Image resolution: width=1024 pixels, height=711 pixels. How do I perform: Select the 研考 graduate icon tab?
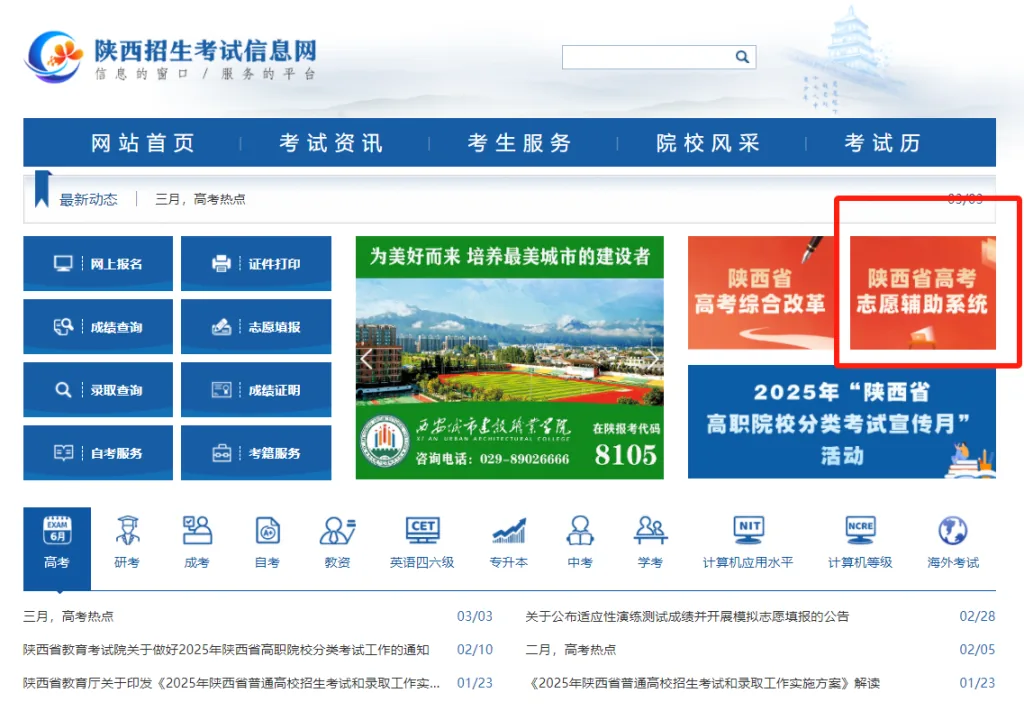[127, 542]
